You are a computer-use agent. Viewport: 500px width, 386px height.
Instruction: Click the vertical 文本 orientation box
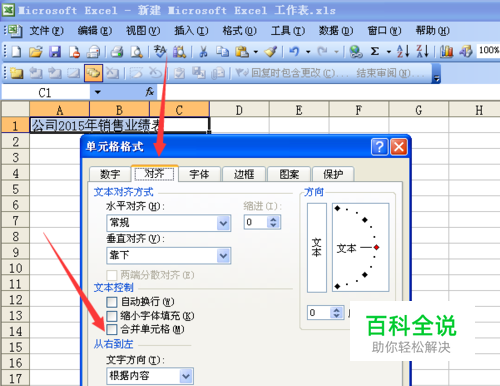pyautogui.click(x=317, y=248)
